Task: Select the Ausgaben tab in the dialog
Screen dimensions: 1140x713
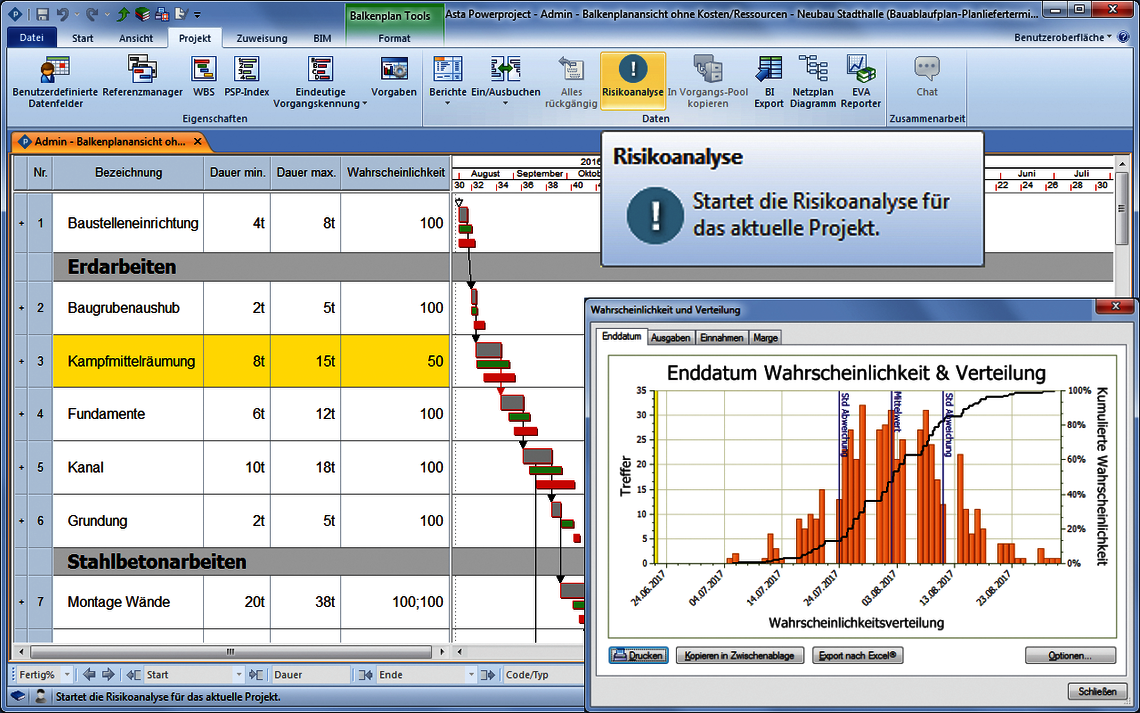Action: [670, 337]
